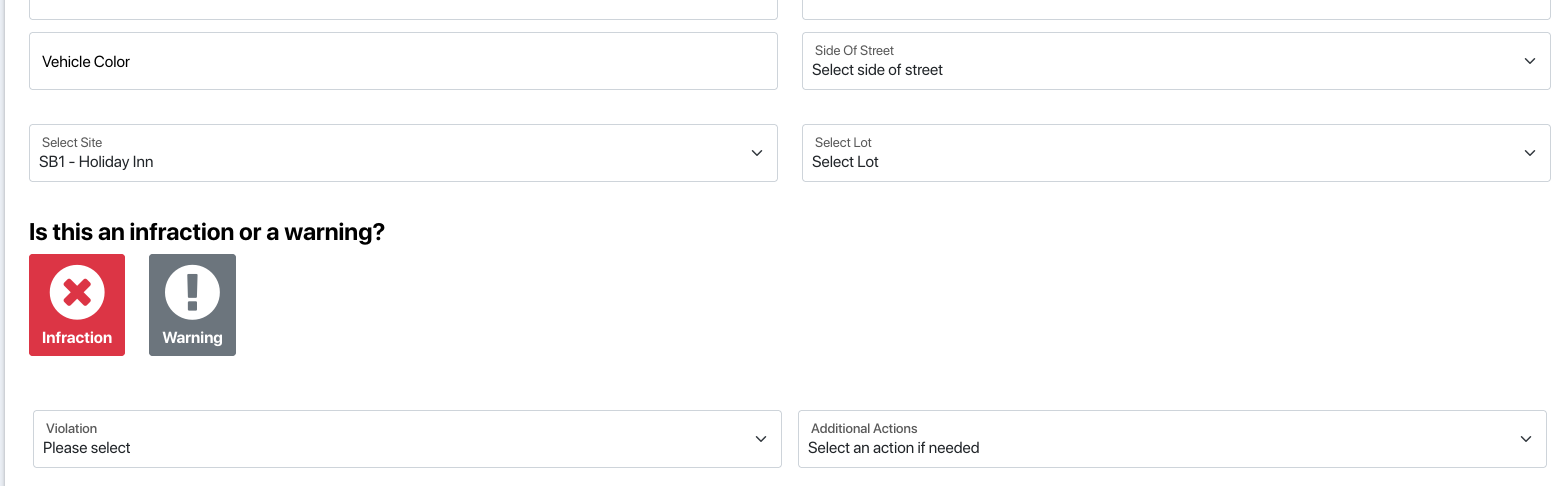Click the Side Of Street chevron arrow
This screenshot has height=486, width=1556.
1529,61
